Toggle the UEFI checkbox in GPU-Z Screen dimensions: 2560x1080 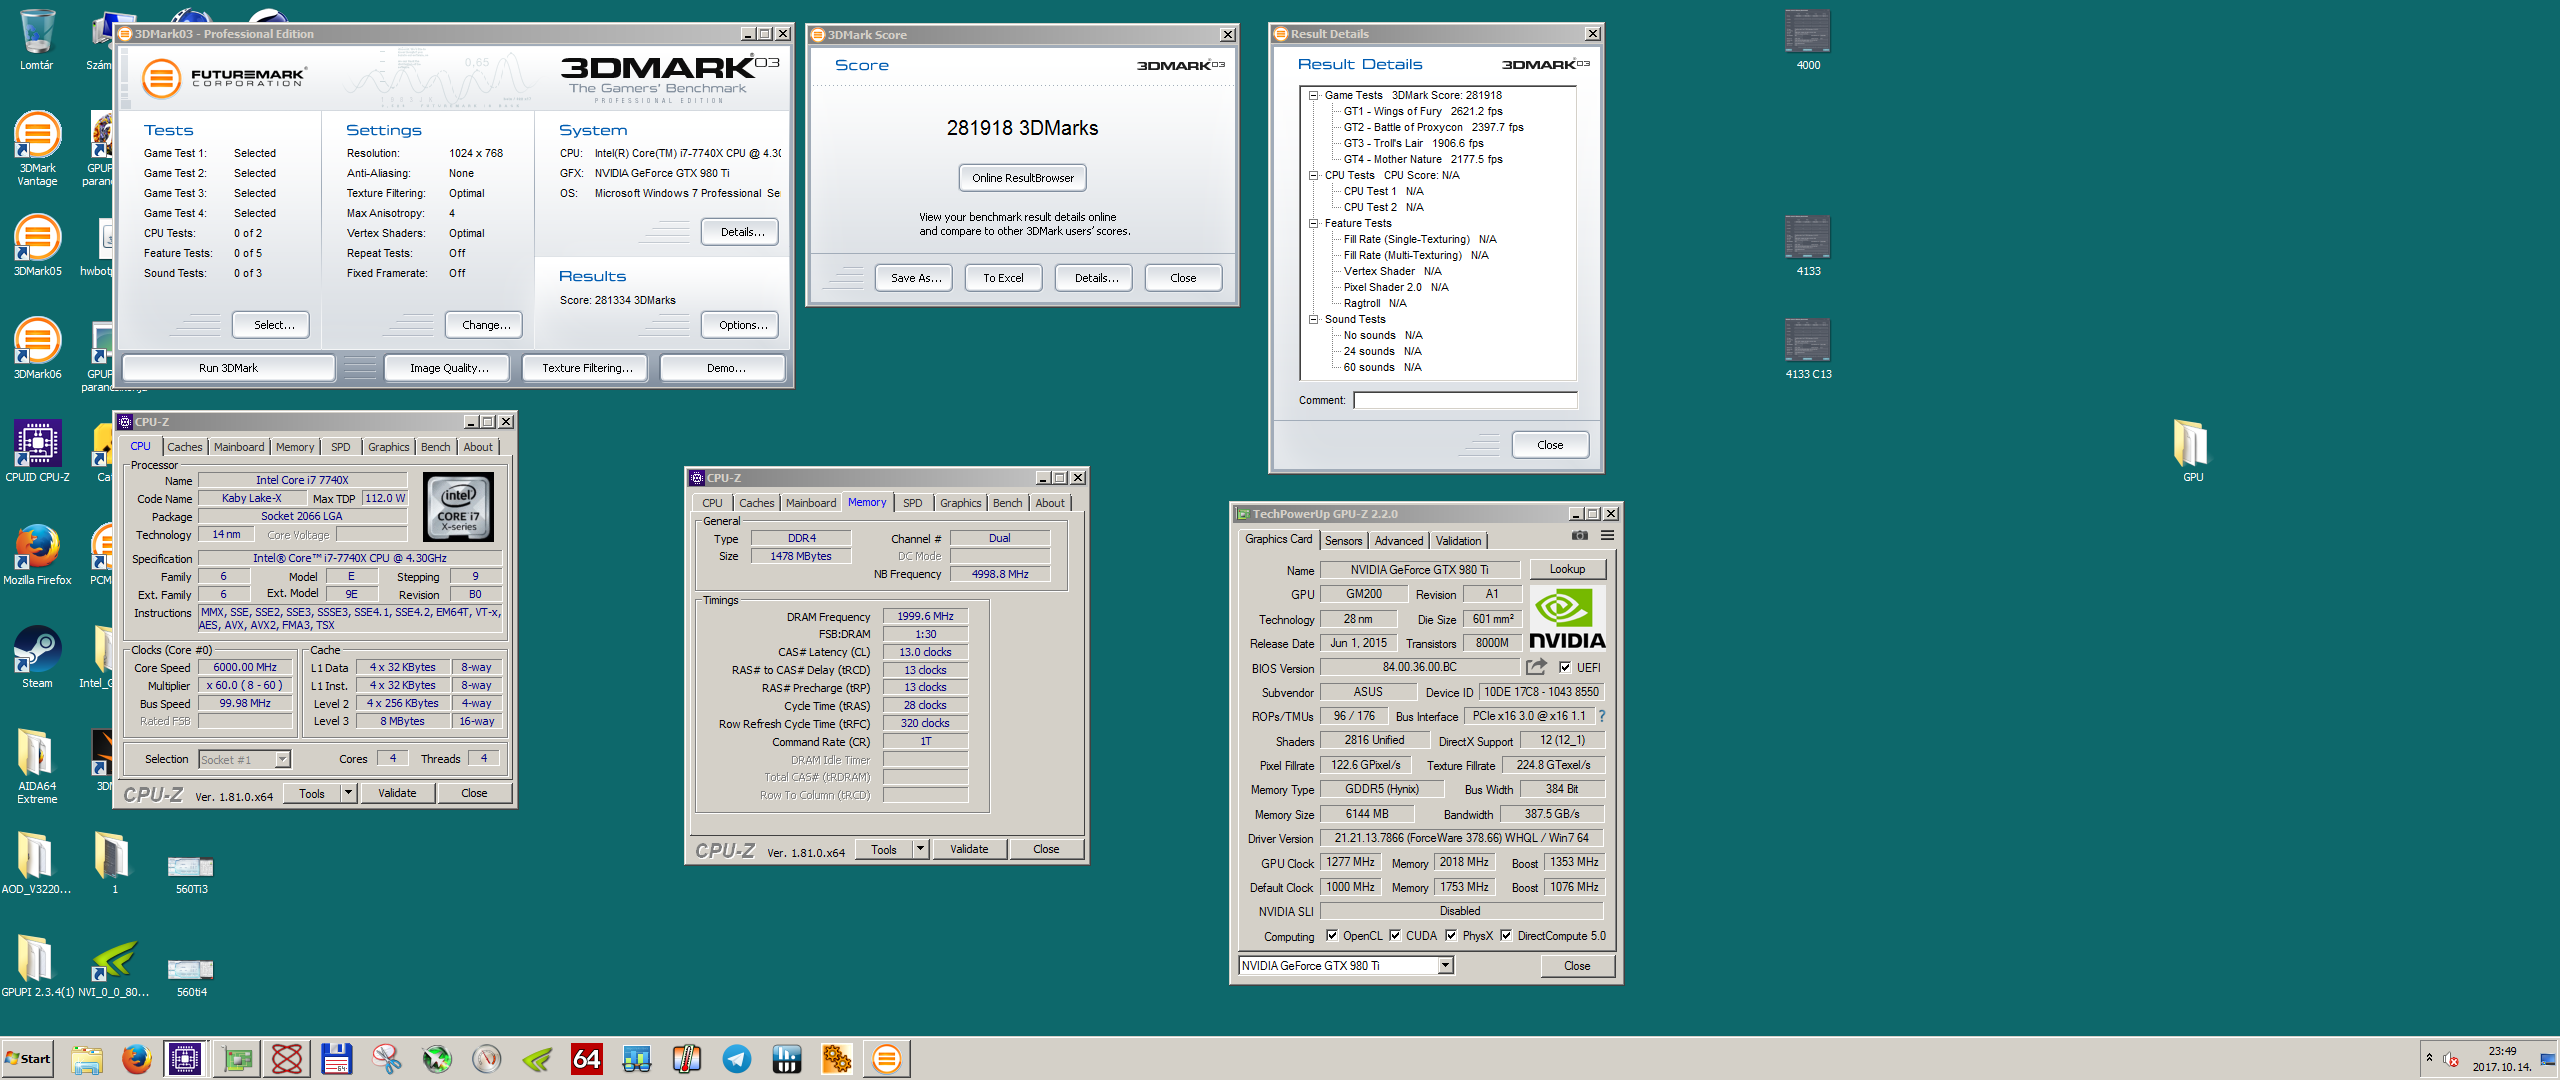coord(1566,668)
